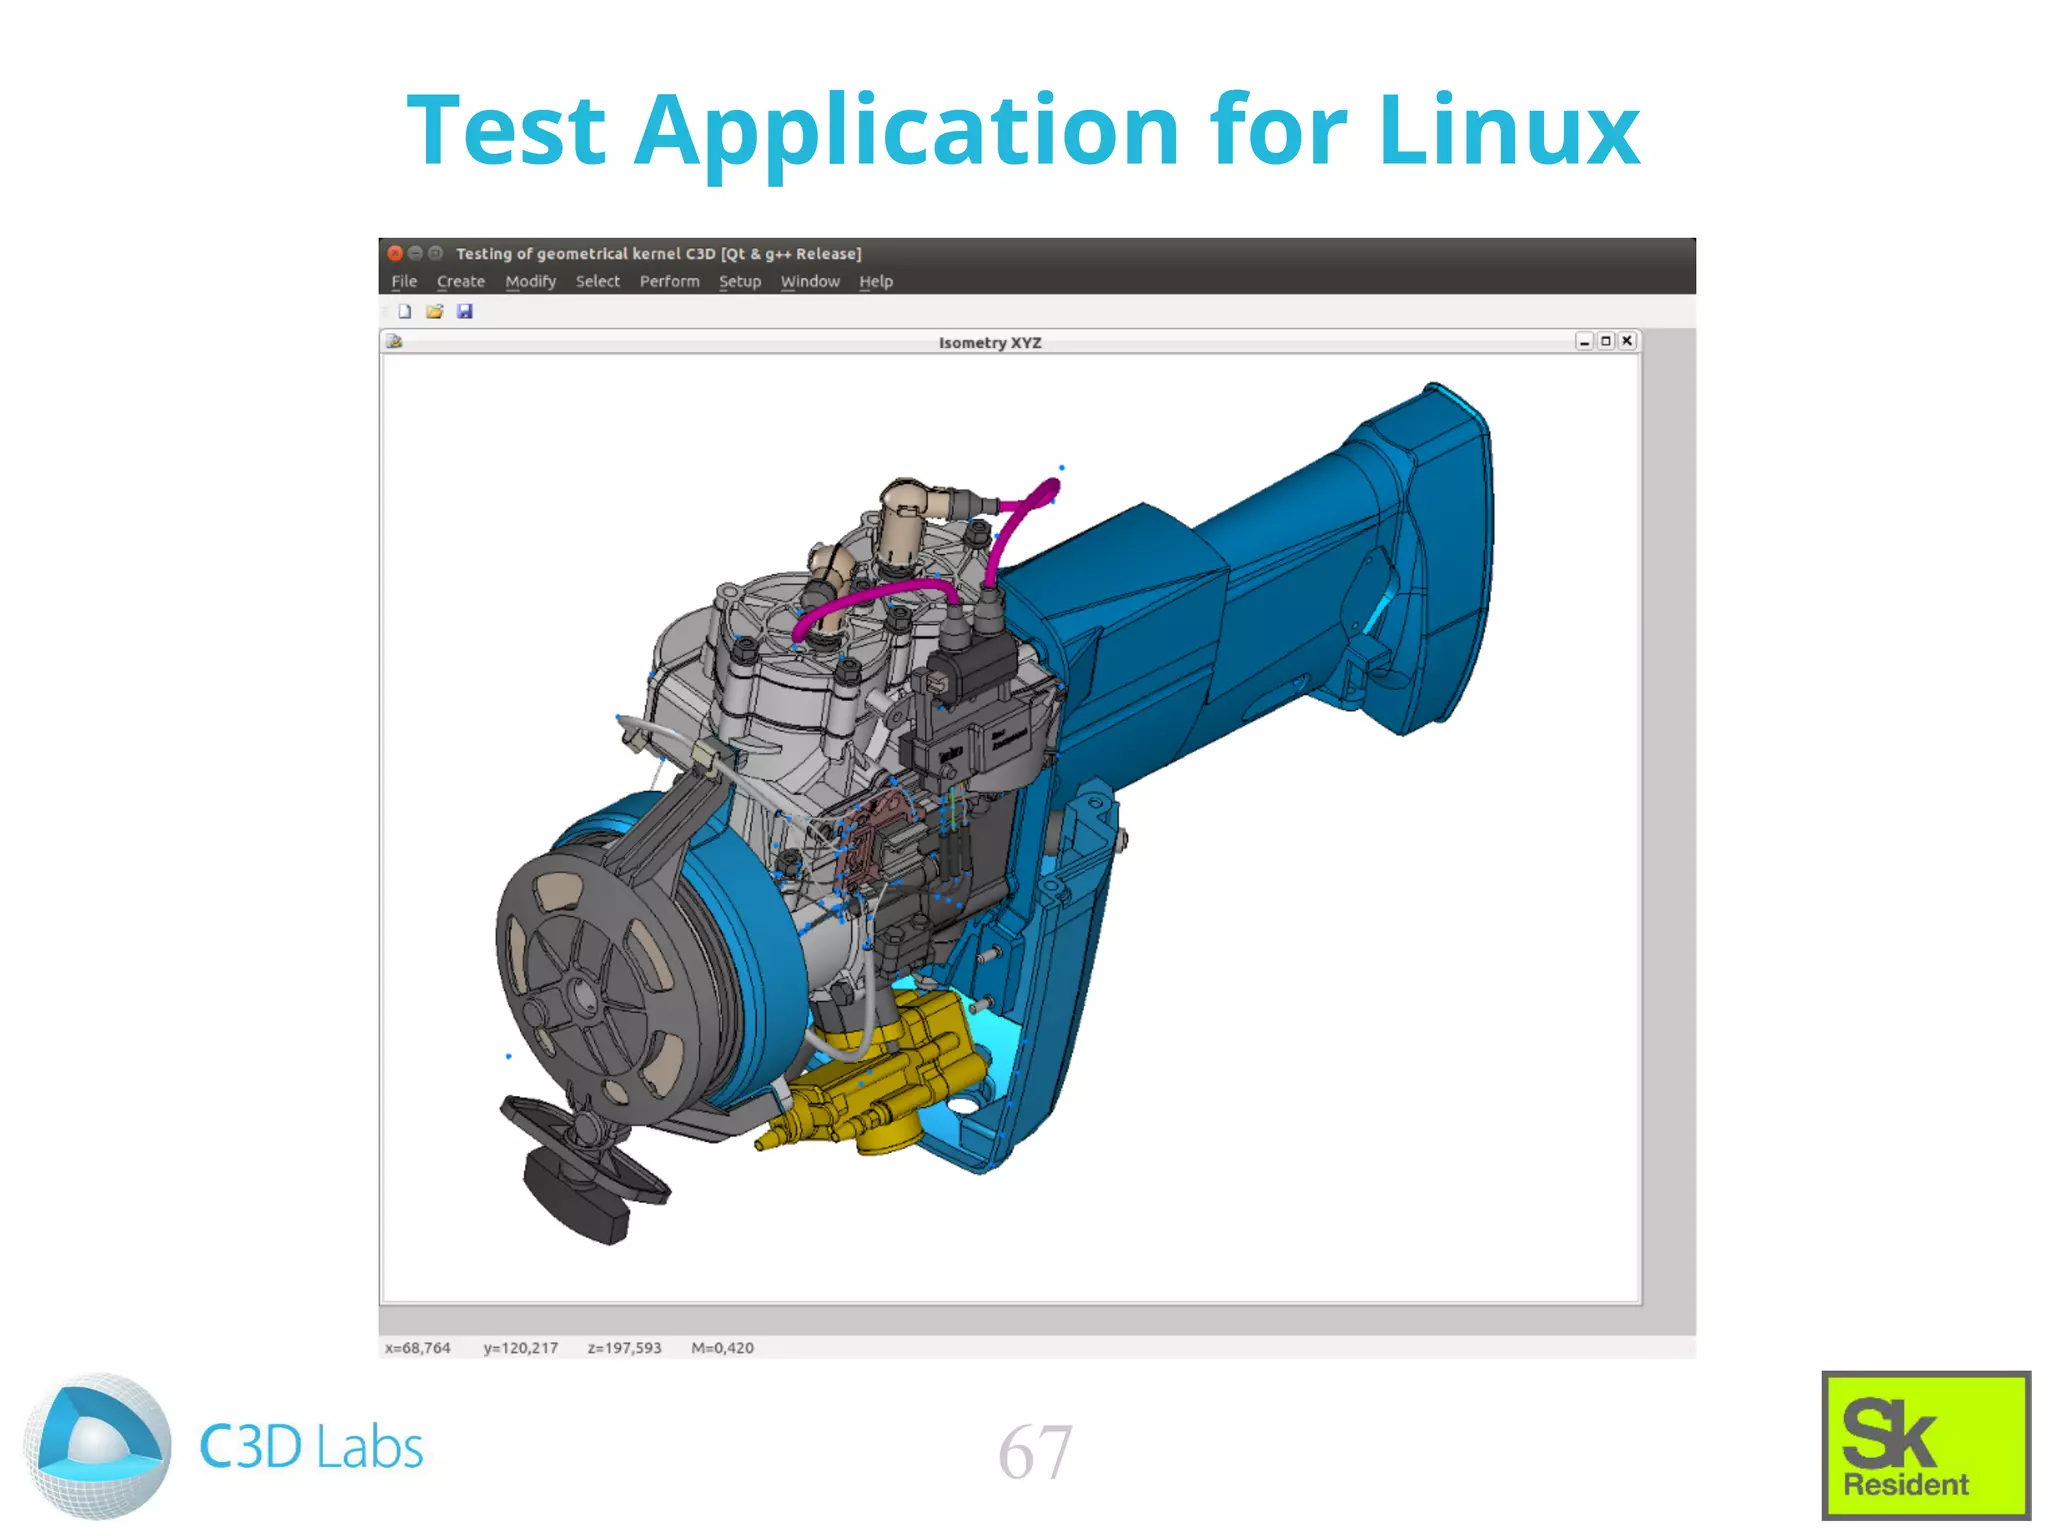Click the x=68,764 status bar value

point(418,1348)
